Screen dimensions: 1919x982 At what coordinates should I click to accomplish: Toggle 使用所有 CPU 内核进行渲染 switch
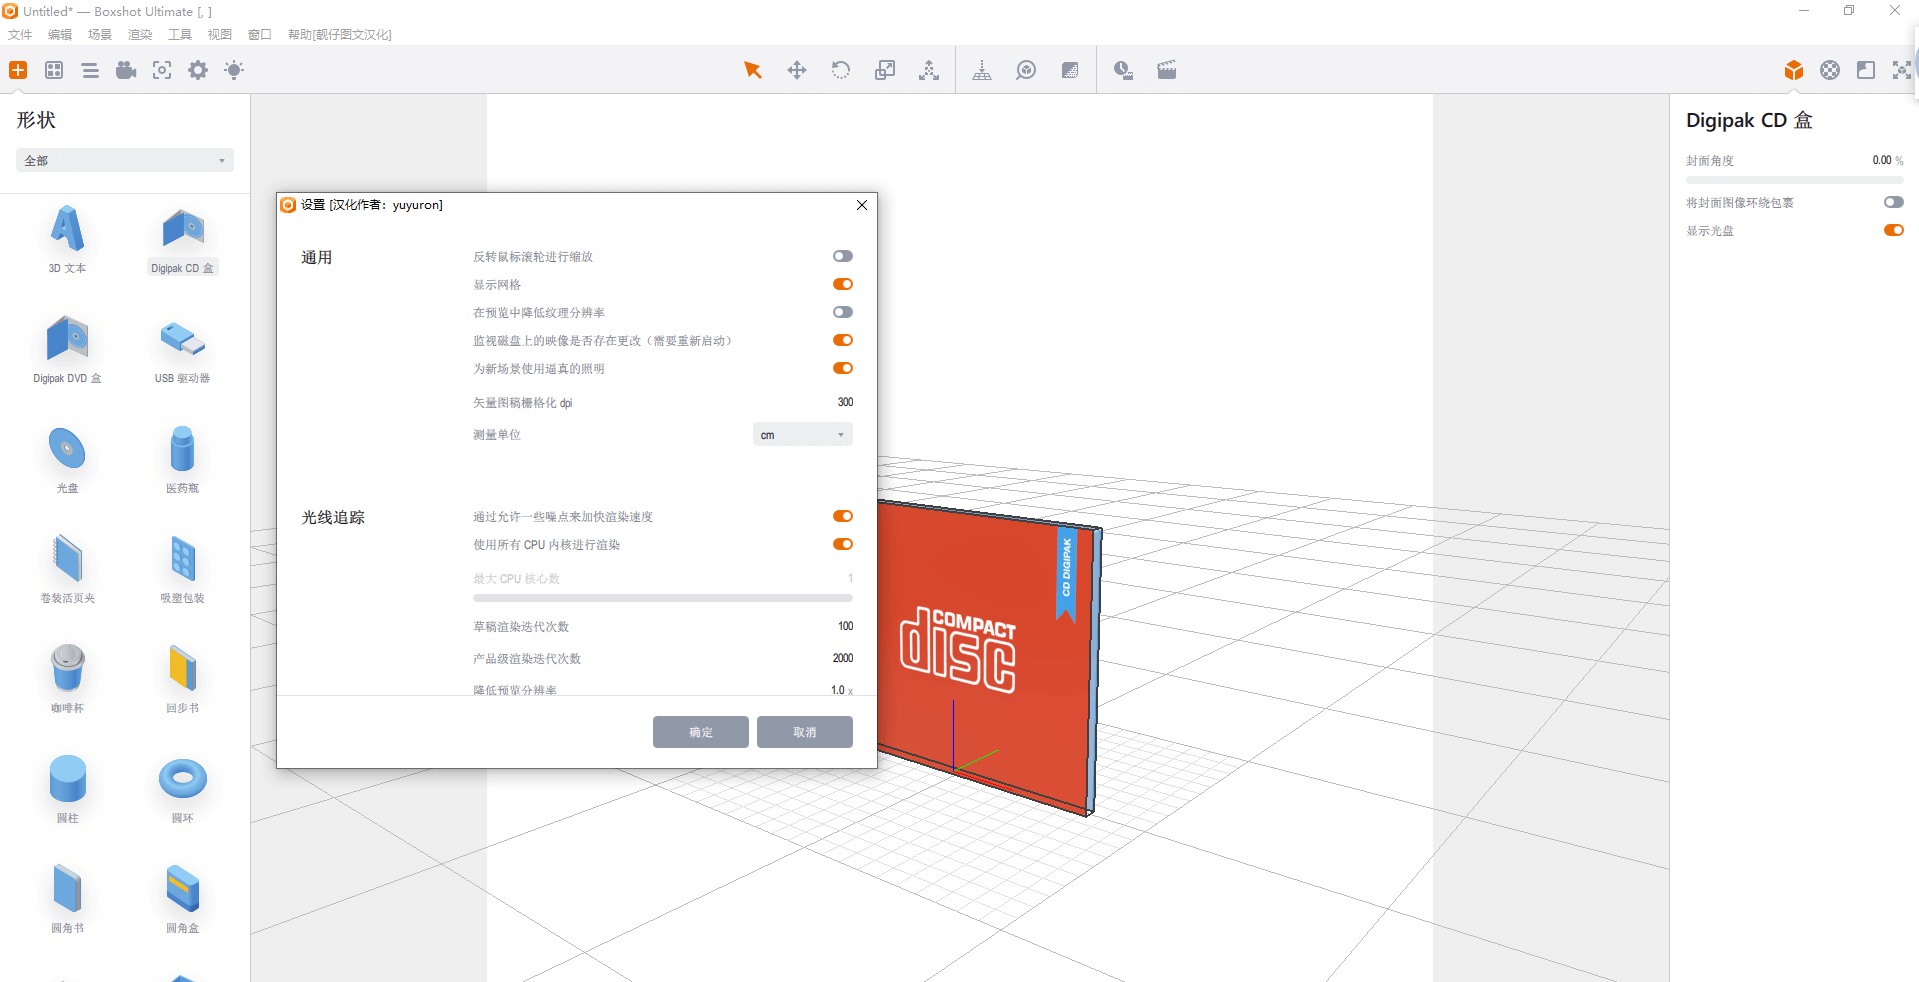coord(843,545)
